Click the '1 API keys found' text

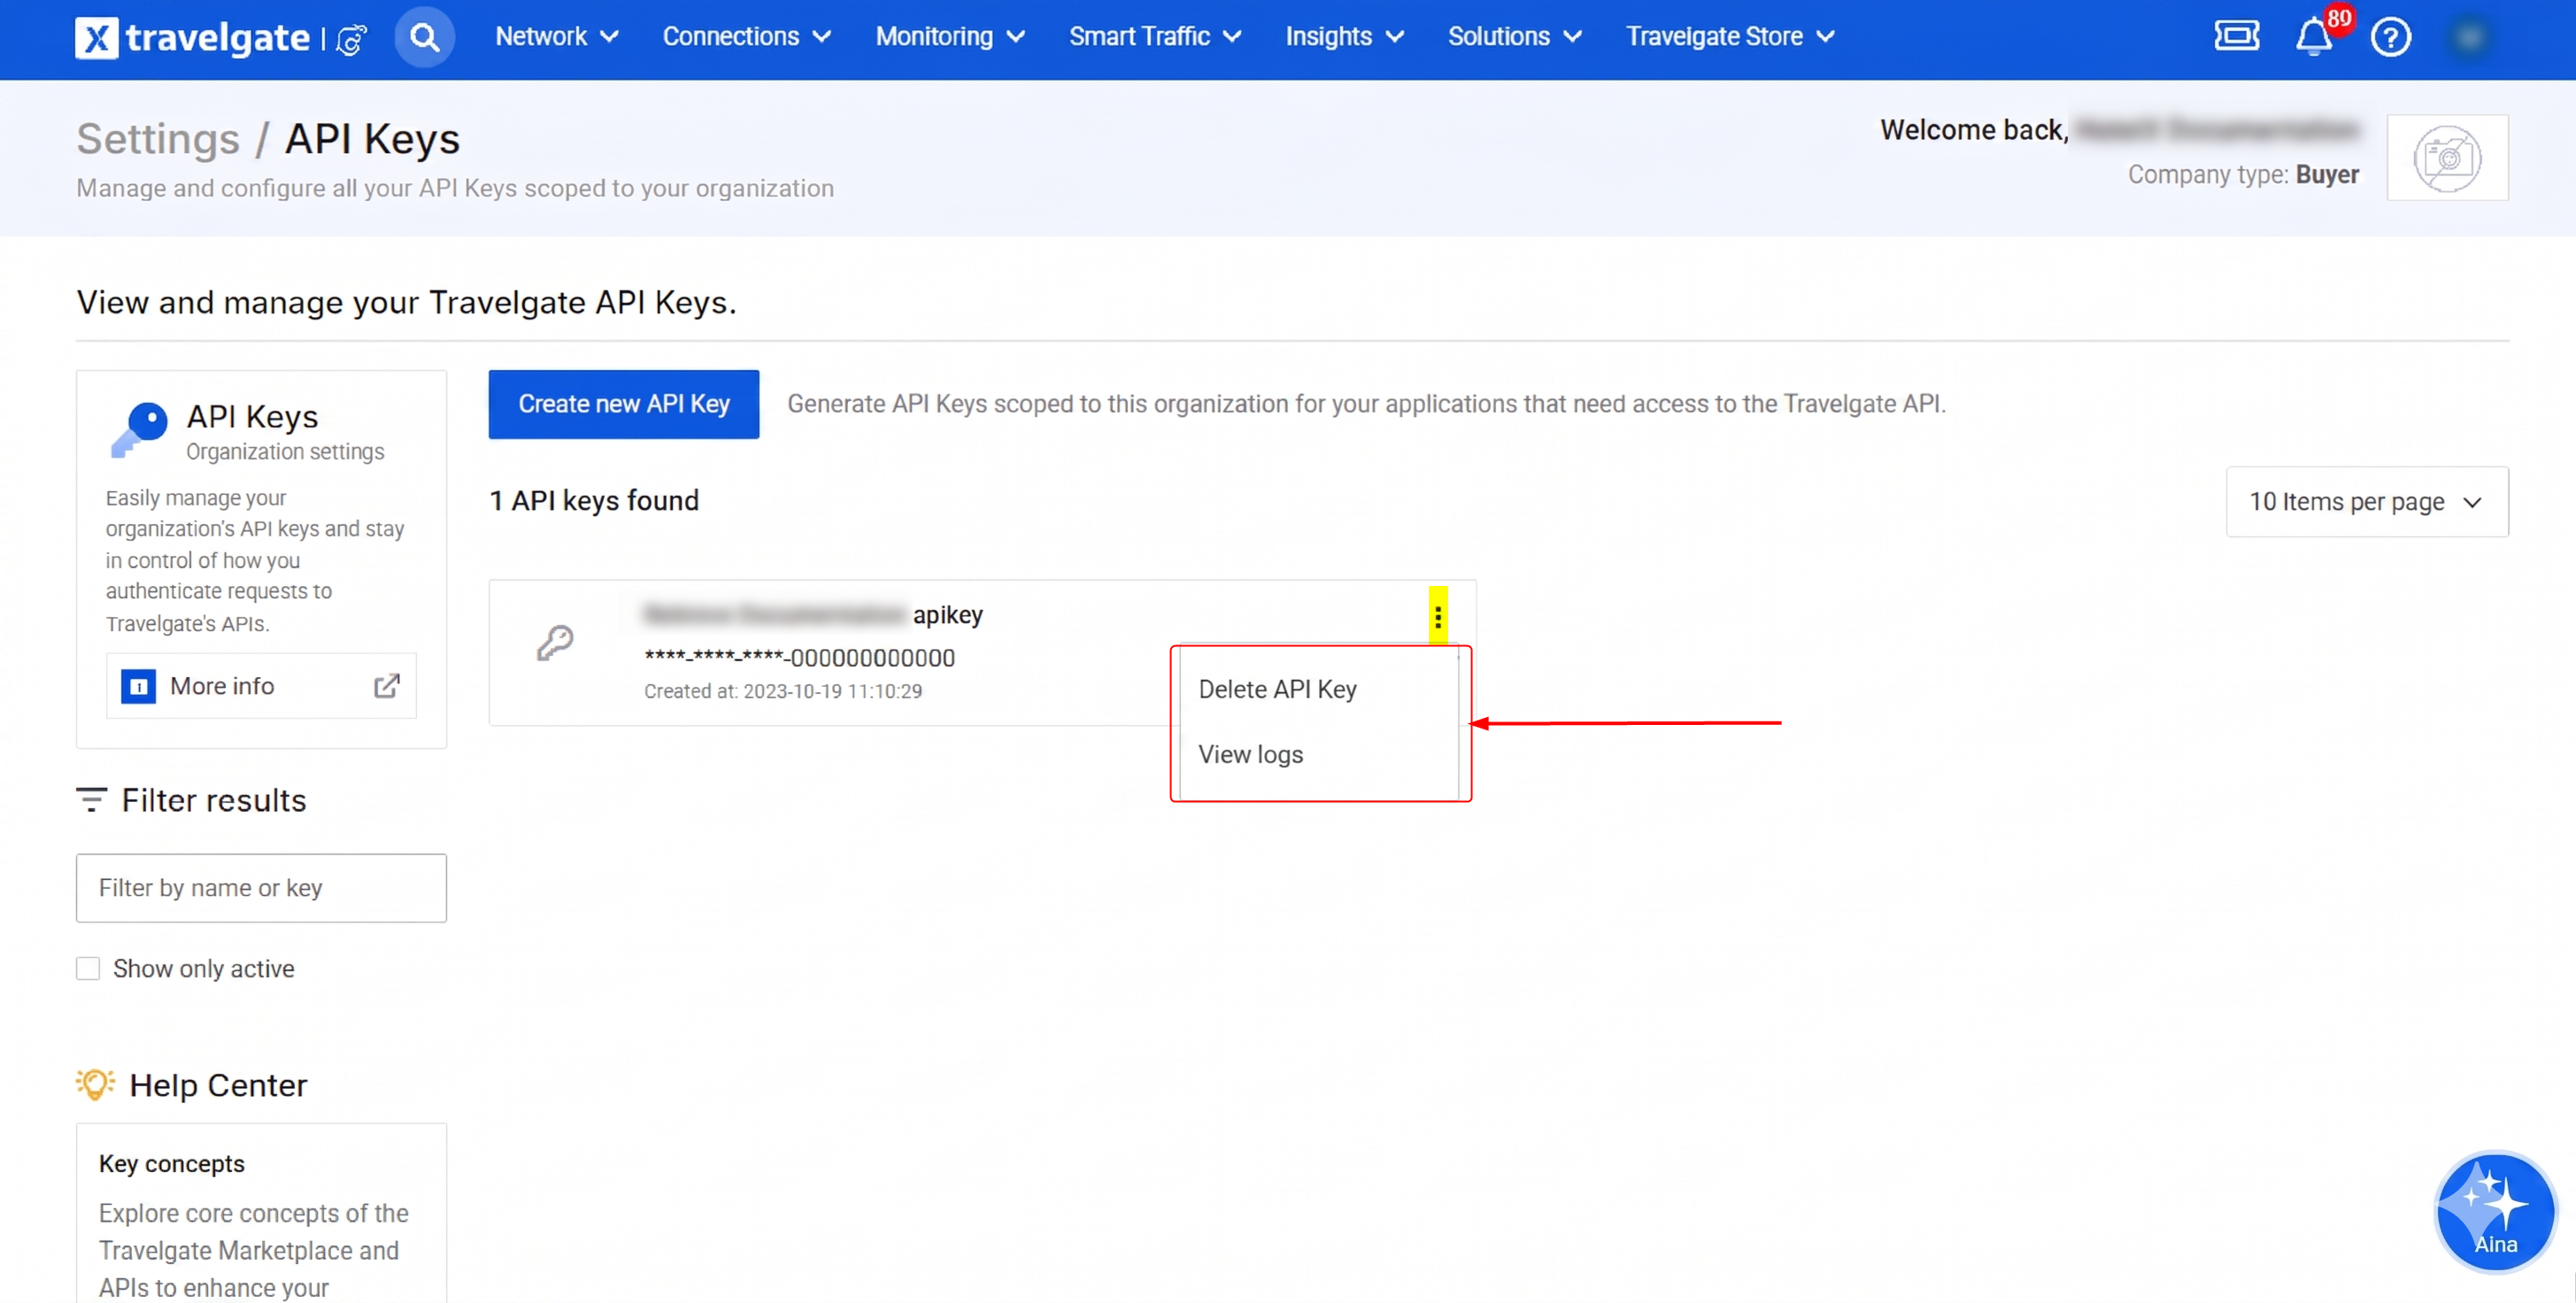(594, 501)
